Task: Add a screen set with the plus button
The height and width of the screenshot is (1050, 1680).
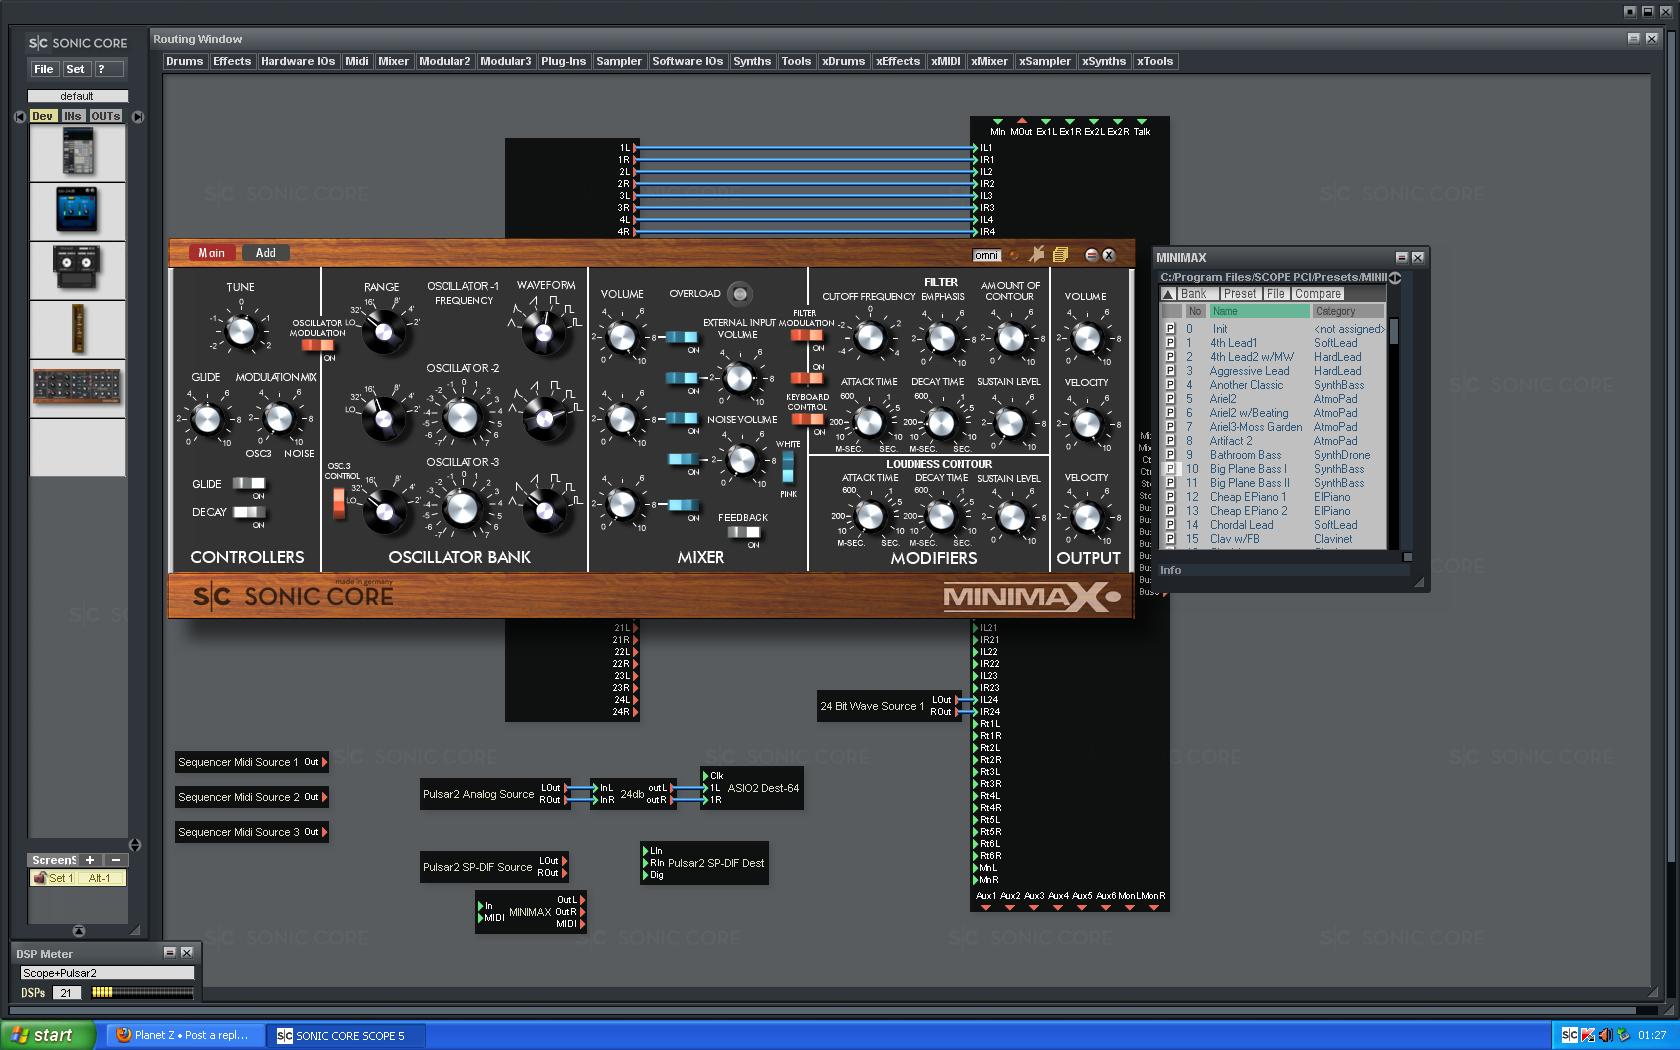Action: pos(90,860)
